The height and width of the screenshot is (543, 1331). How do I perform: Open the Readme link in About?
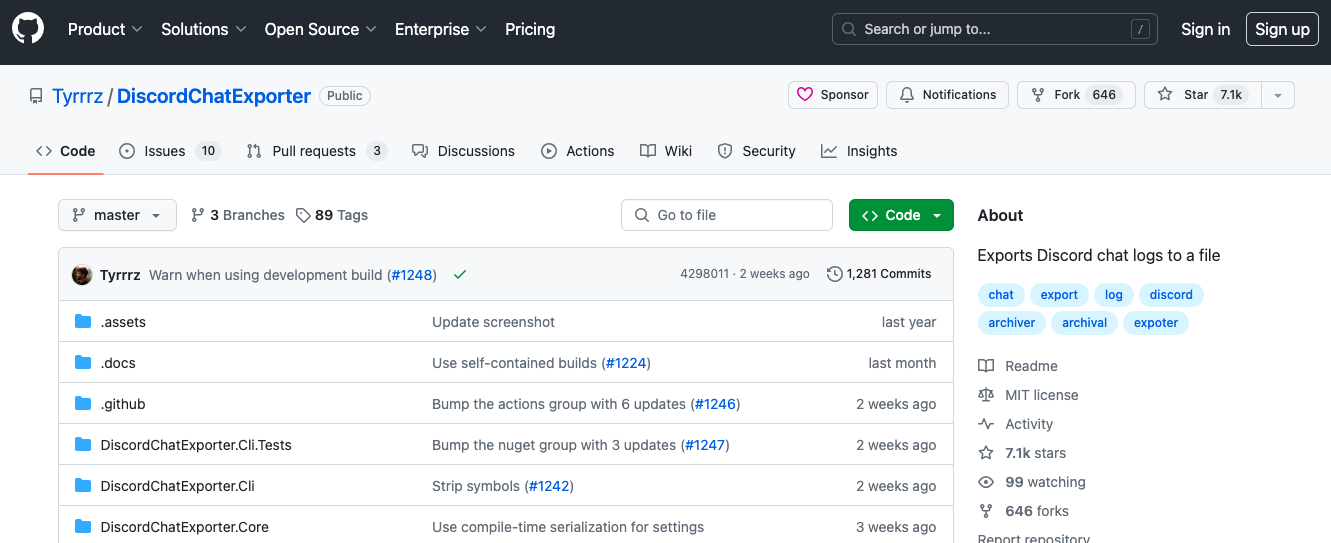tap(1018, 366)
